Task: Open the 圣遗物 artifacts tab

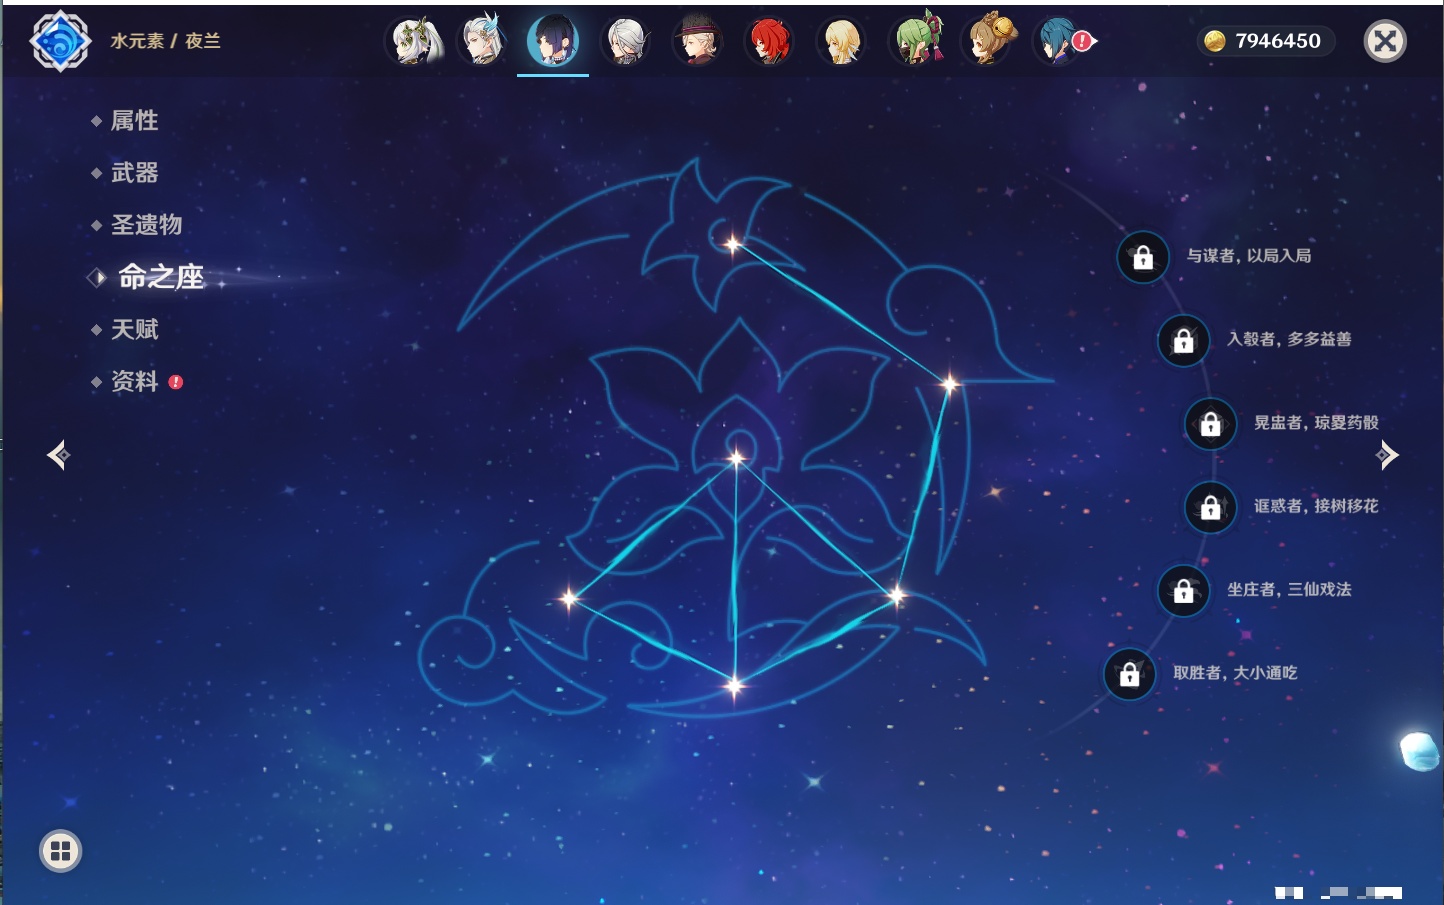Action: pos(146,225)
